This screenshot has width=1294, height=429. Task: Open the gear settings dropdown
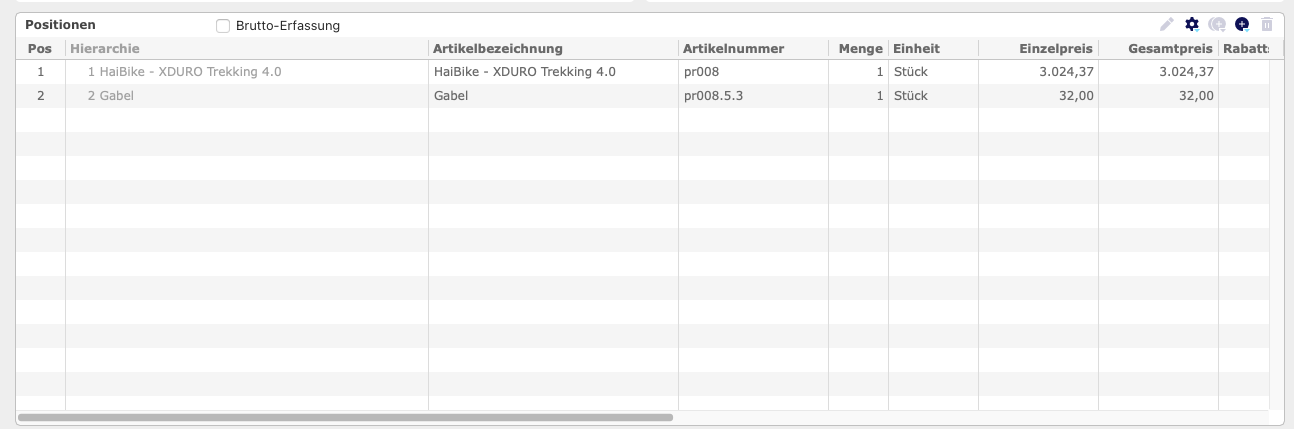click(1192, 24)
